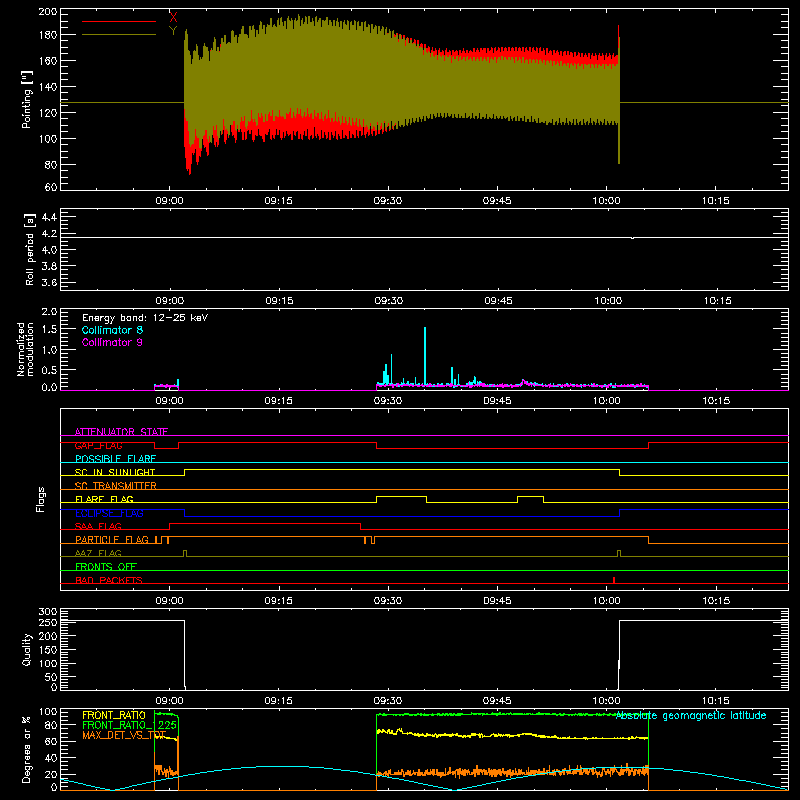This screenshot has width=800, height=800.
Task: Select the SC_TRANSMITTER flag label
Action: coord(116,486)
